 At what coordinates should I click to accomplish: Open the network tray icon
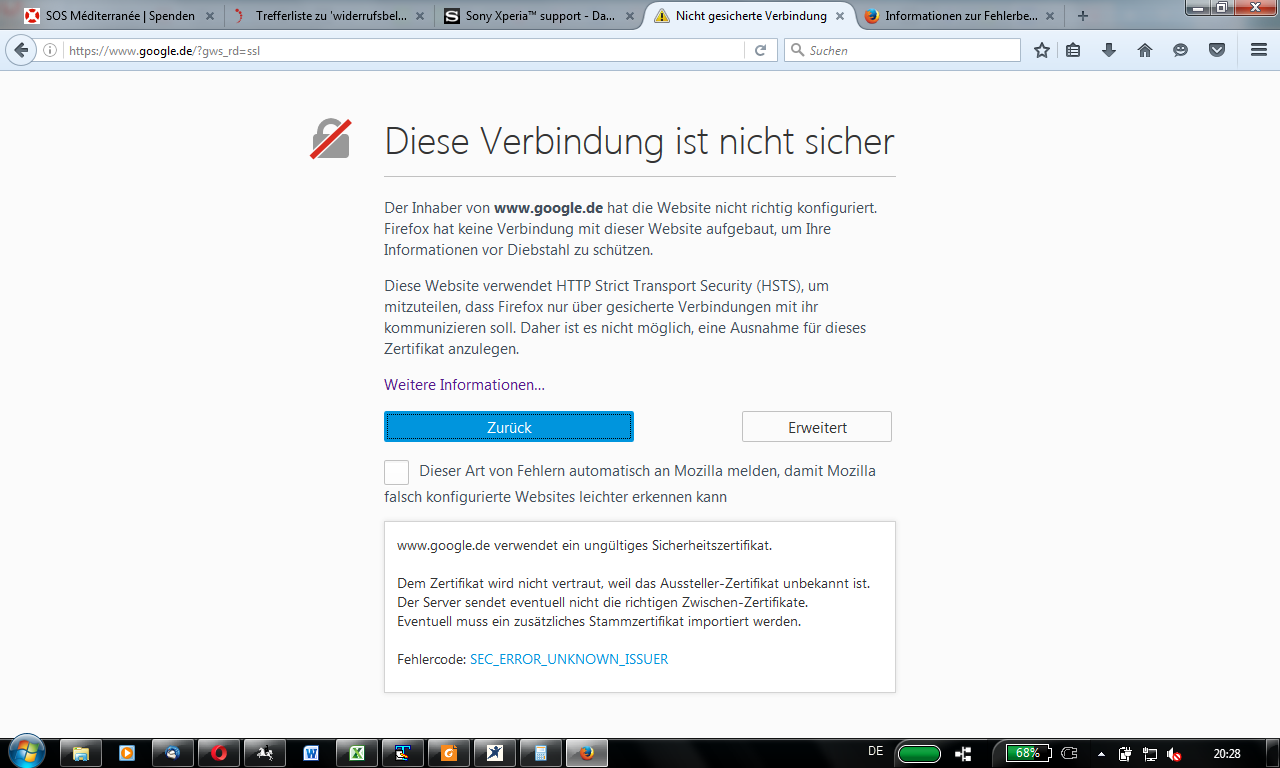click(x=1150, y=753)
